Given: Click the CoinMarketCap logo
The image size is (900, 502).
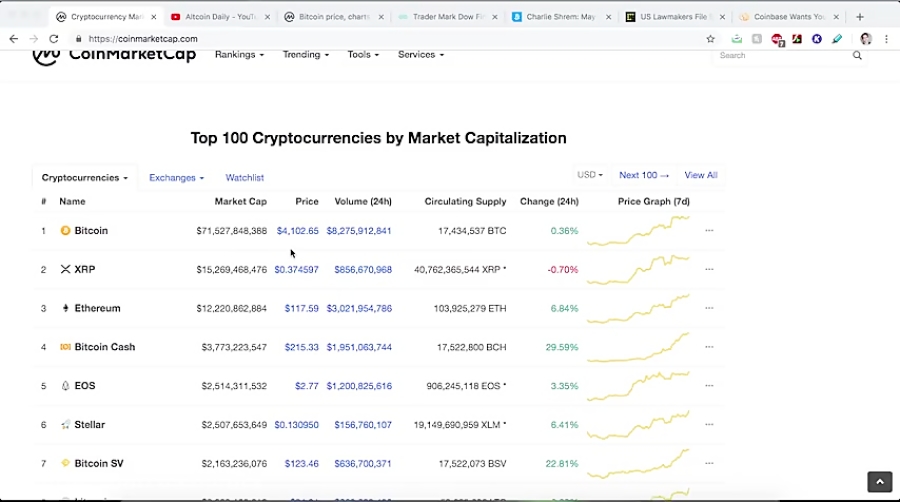Looking at the screenshot, I should [x=114, y=55].
